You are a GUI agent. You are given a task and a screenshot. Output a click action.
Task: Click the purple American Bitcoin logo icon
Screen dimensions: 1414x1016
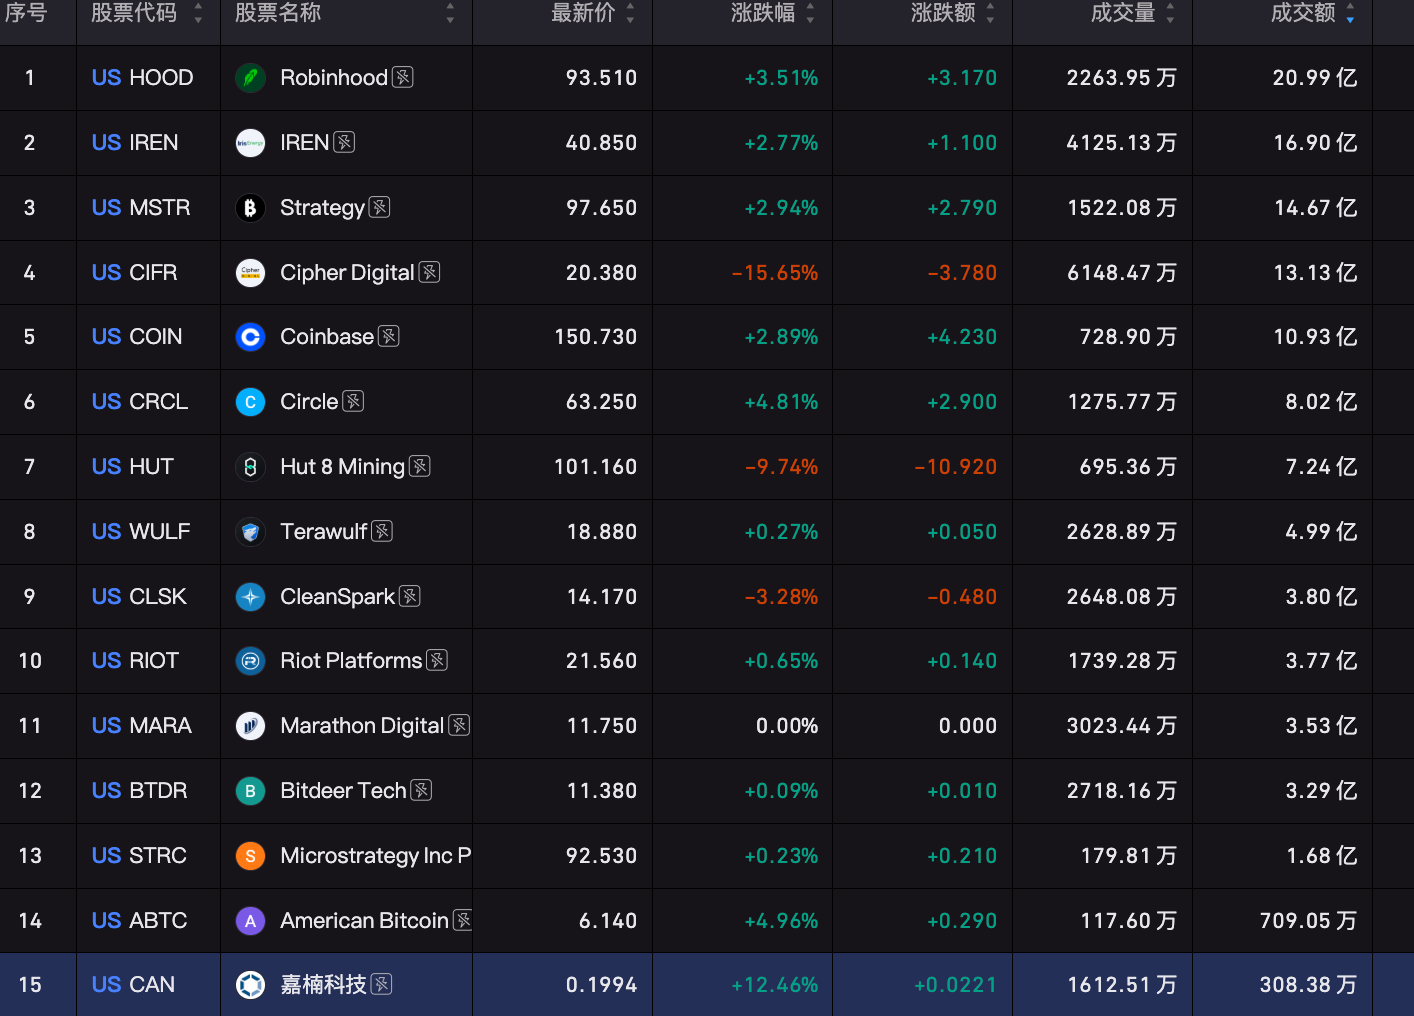pyautogui.click(x=250, y=921)
